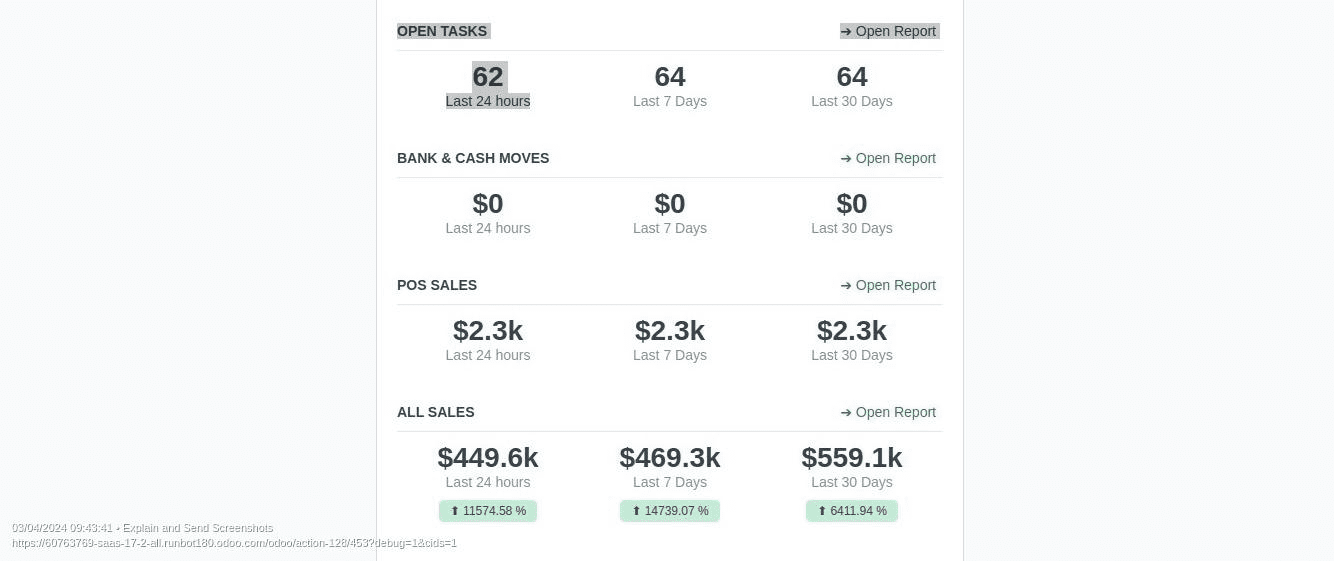1334x561 pixels.
Task: Open Report for Bank & Cash Moves
Action: pyautogui.click(x=889, y=158)
